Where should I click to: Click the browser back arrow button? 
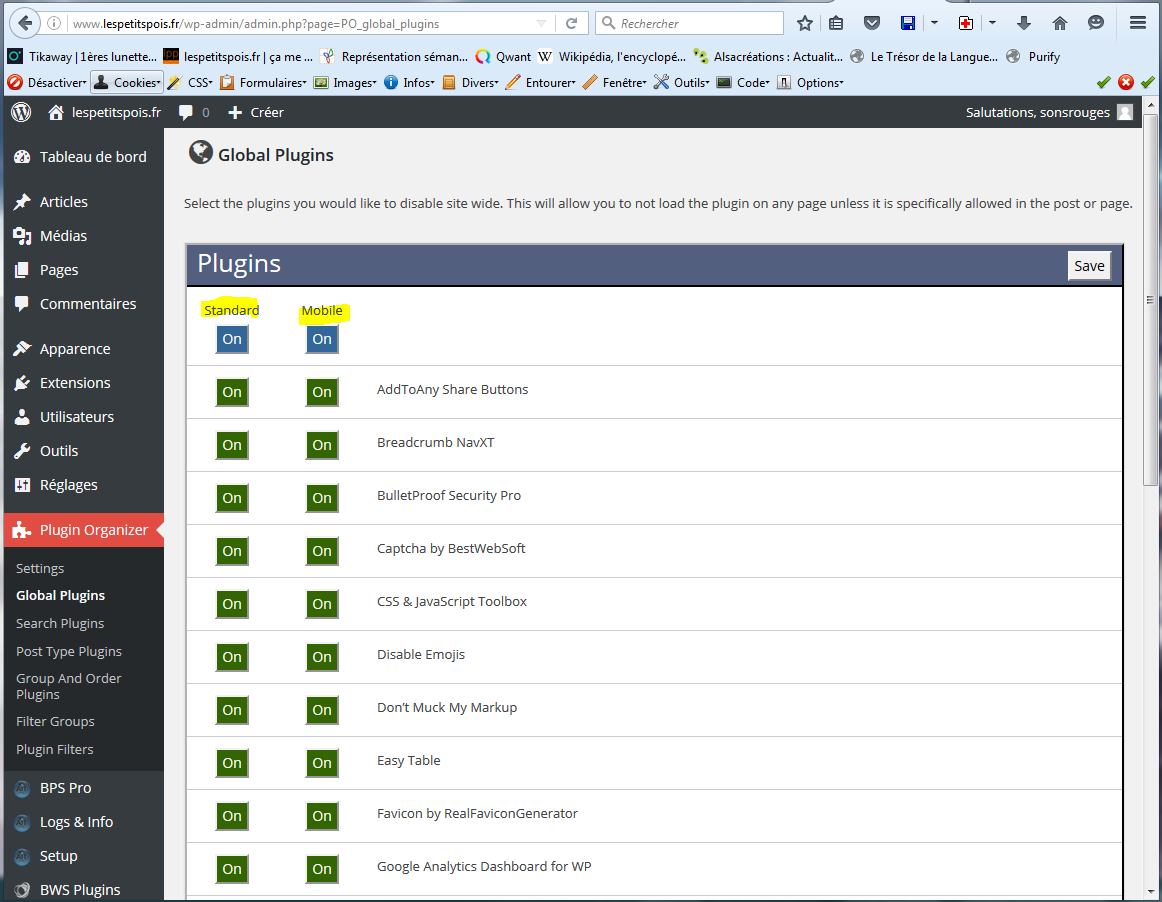tap(25, 23)
